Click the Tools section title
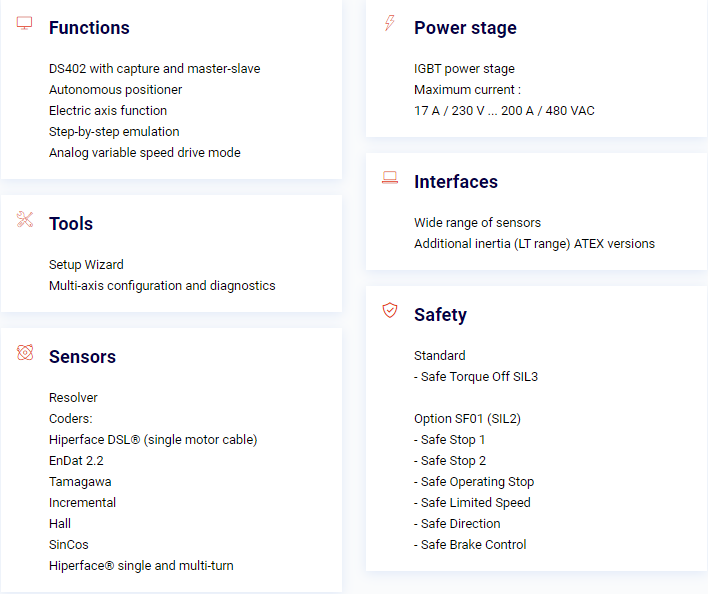The height and width of the screenshot is (594, 708). 71,224
